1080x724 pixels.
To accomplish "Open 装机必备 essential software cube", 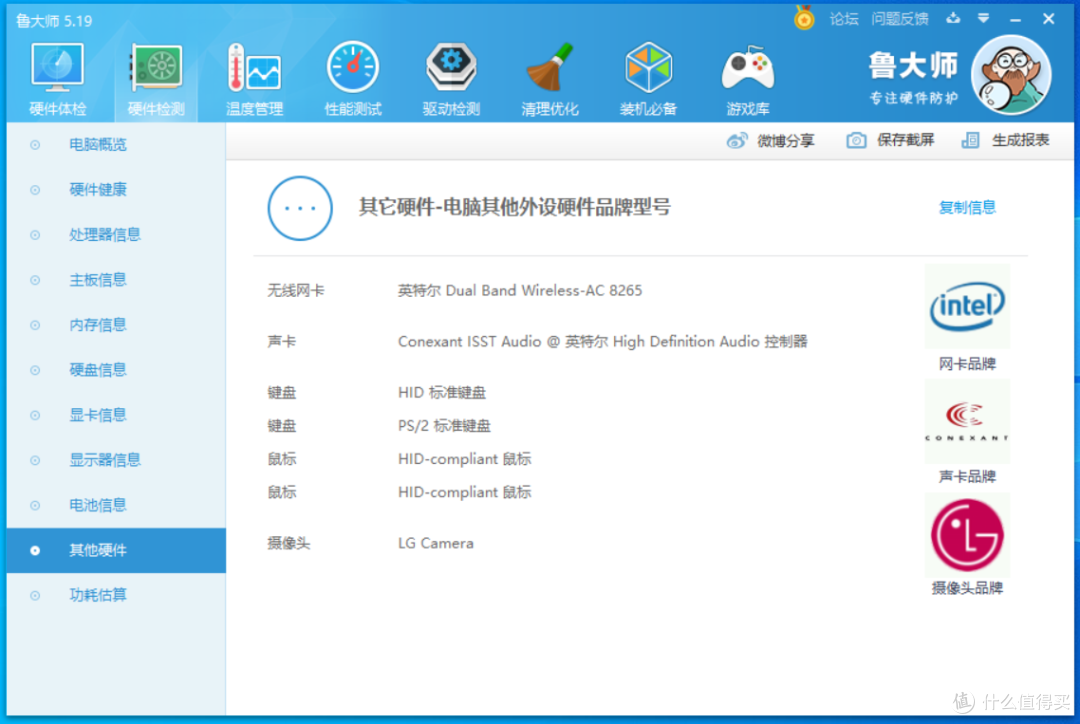I will click(x=648, y=79).
